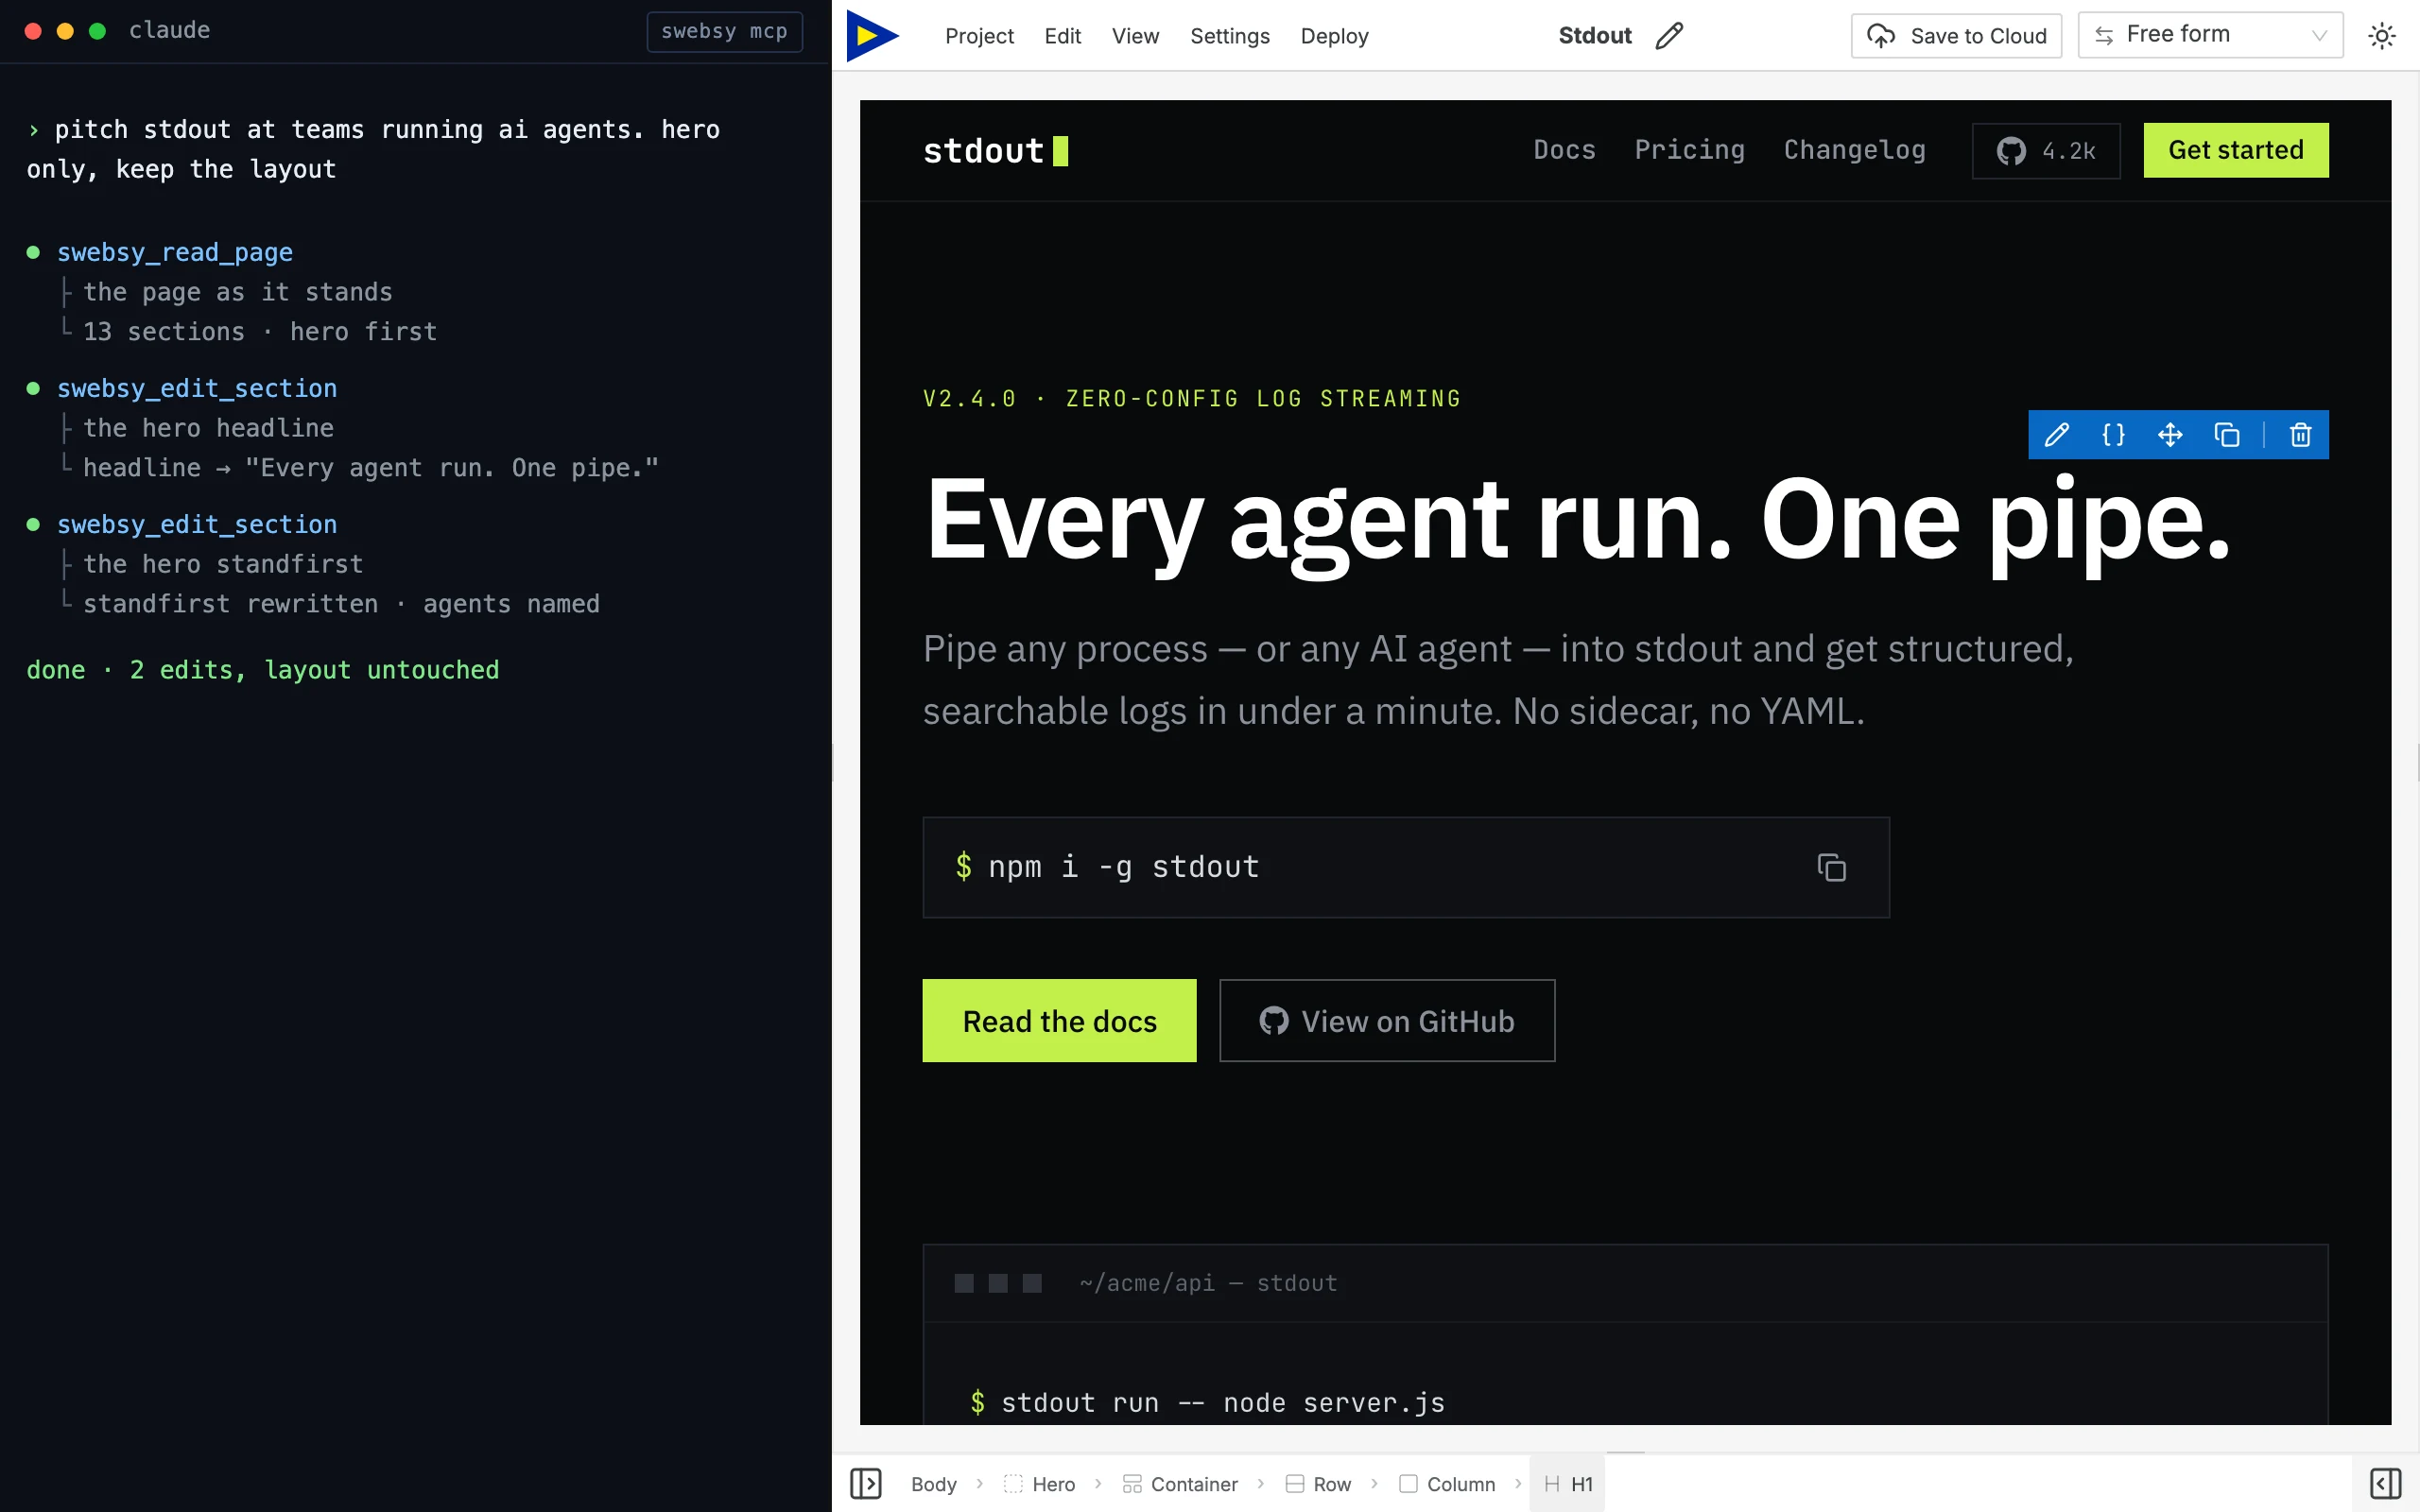
Task: Click the GitHub stars 4.2k badge
Action: tap(2046, 151)
